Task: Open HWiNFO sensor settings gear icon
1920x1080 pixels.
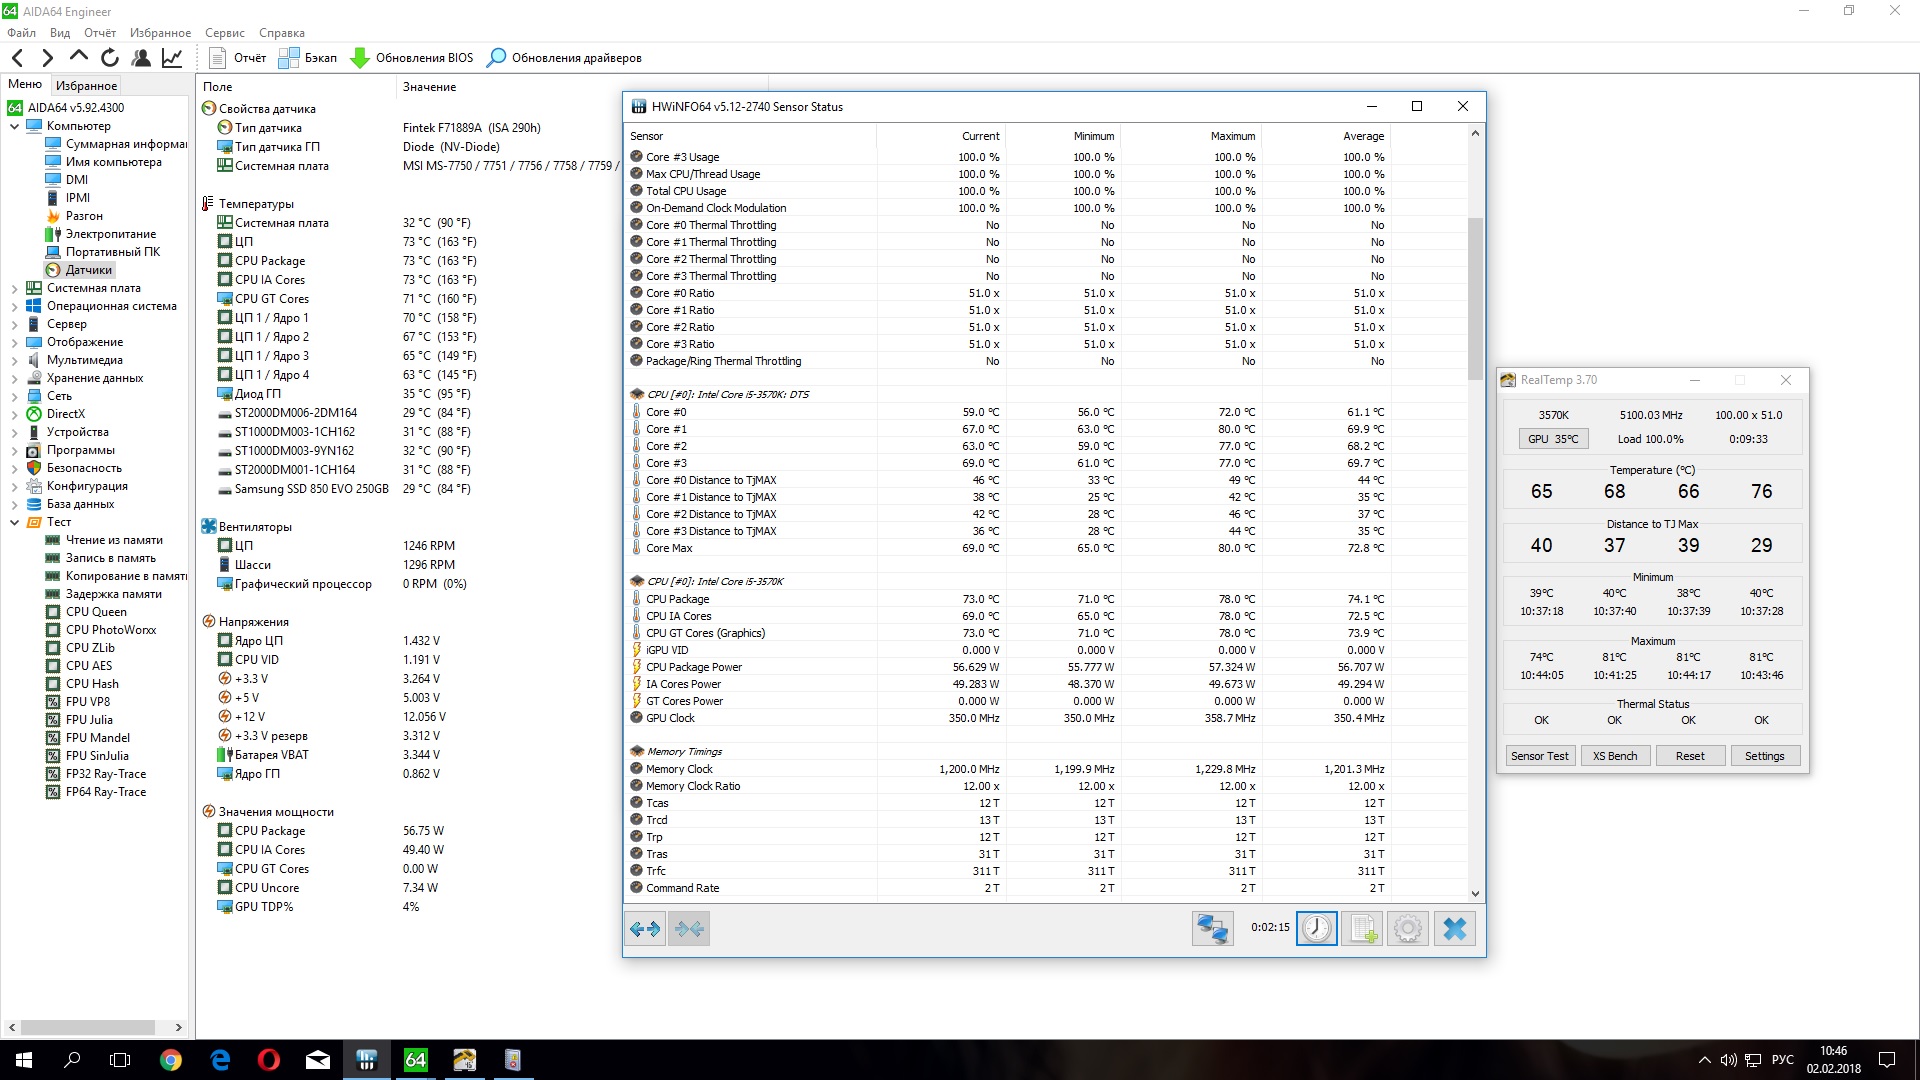Action: tap(1407, 928)
